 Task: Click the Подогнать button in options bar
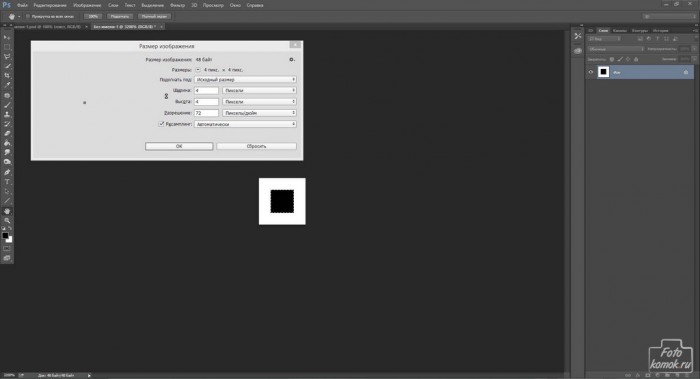tap(120, 17)
